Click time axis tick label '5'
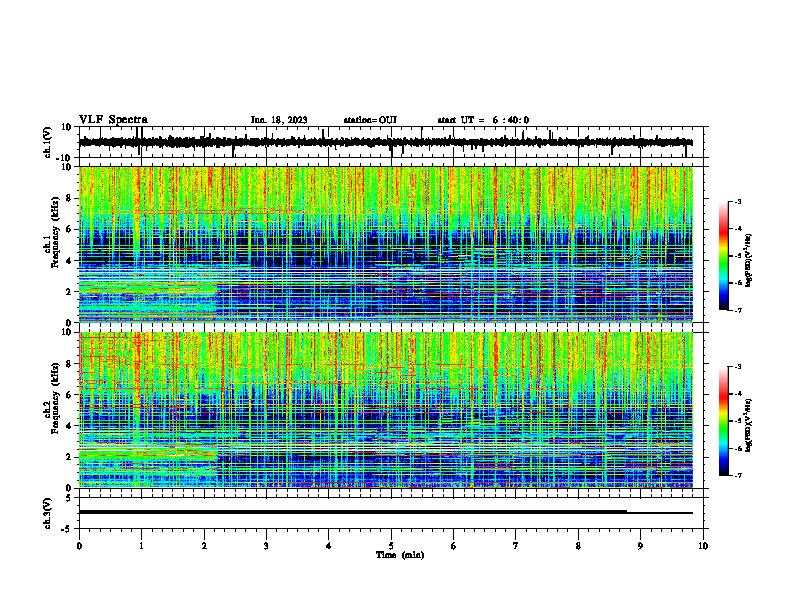Image resolution: width=792 pixels, height=612 pixels. pyautogui.click(x=391, y=546)
